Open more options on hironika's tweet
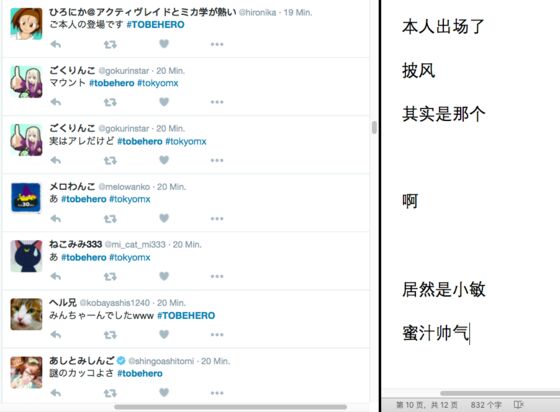 coord(217,44)
